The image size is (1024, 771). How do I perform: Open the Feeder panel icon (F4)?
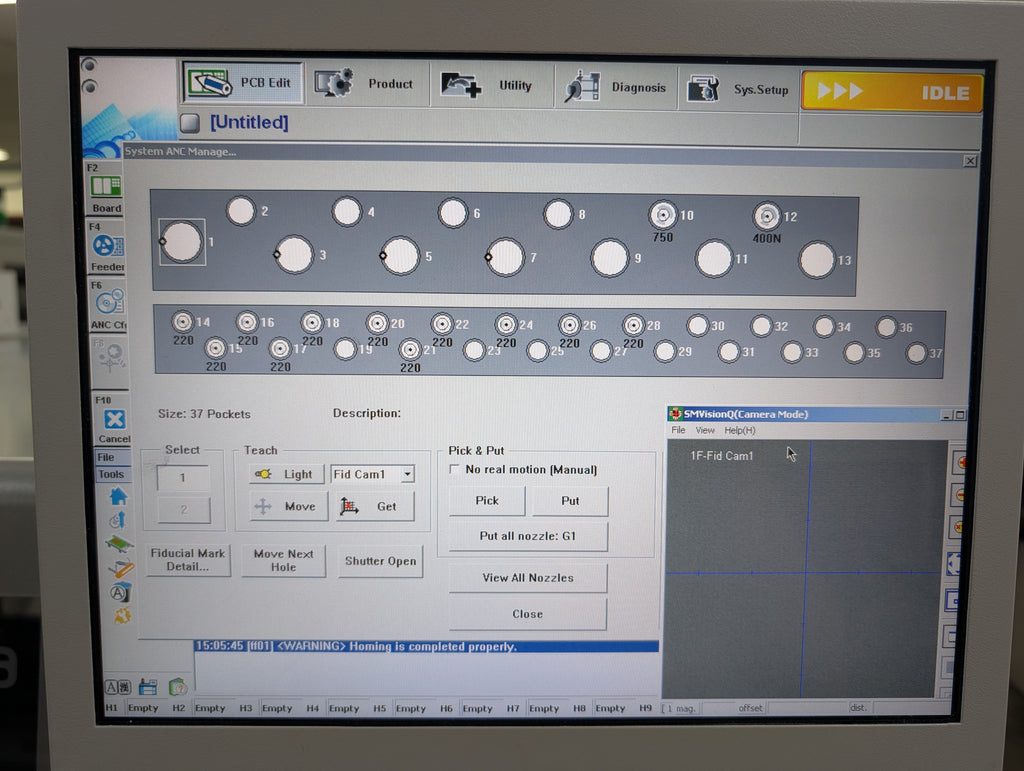tap(108, 246)
